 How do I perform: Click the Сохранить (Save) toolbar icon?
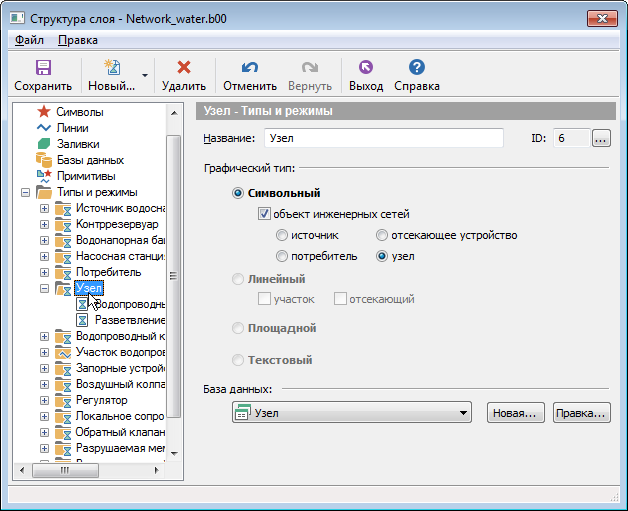click(43, 68)
